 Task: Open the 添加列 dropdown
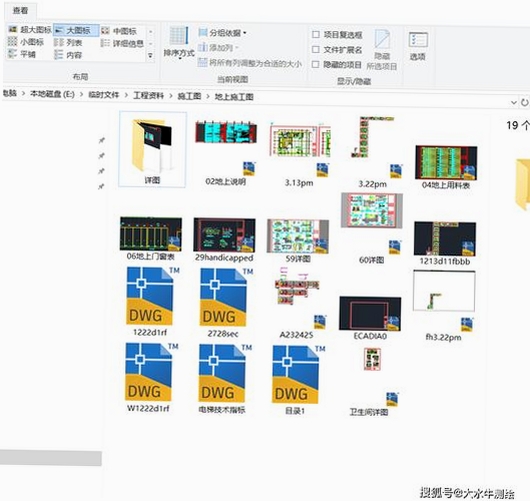(219, 47)
